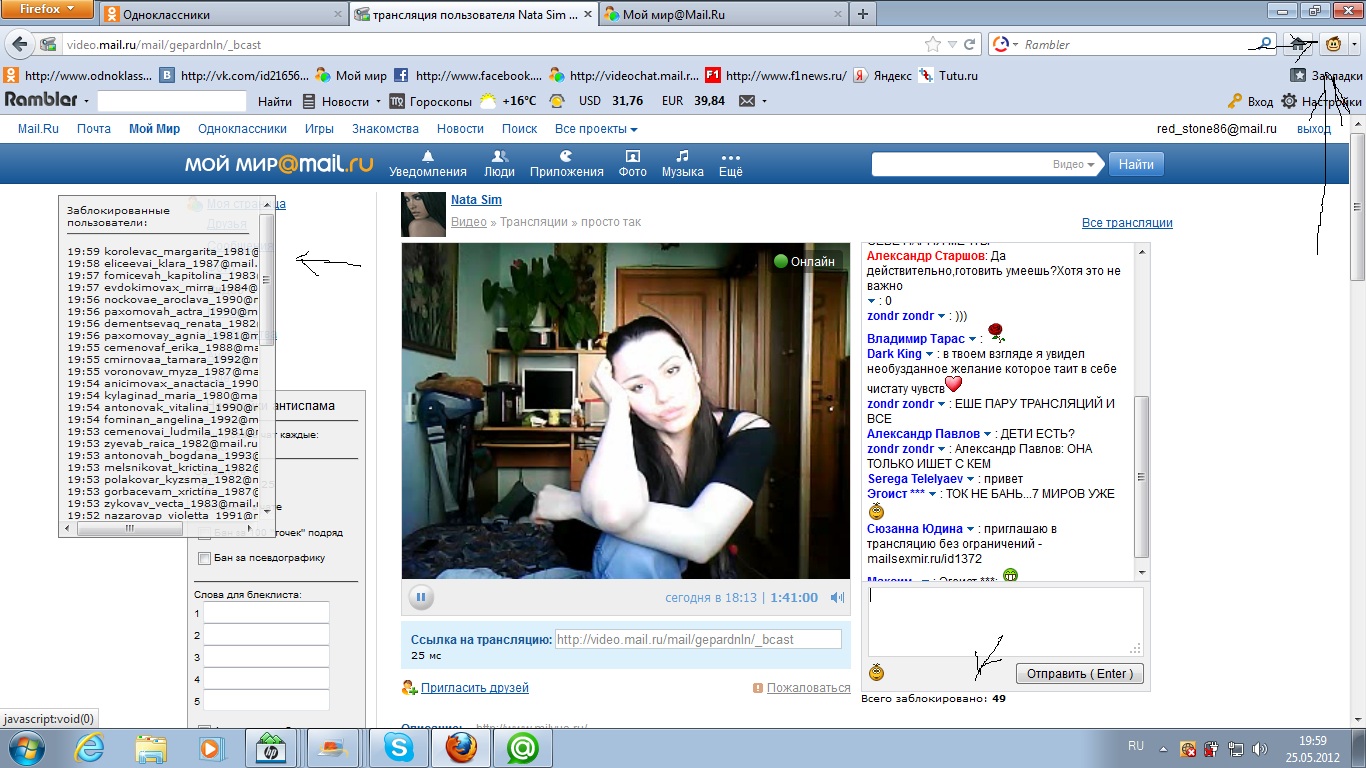Open dropdown next to Владимир Тарас
1366x768 pixels.
click(974, 339)
